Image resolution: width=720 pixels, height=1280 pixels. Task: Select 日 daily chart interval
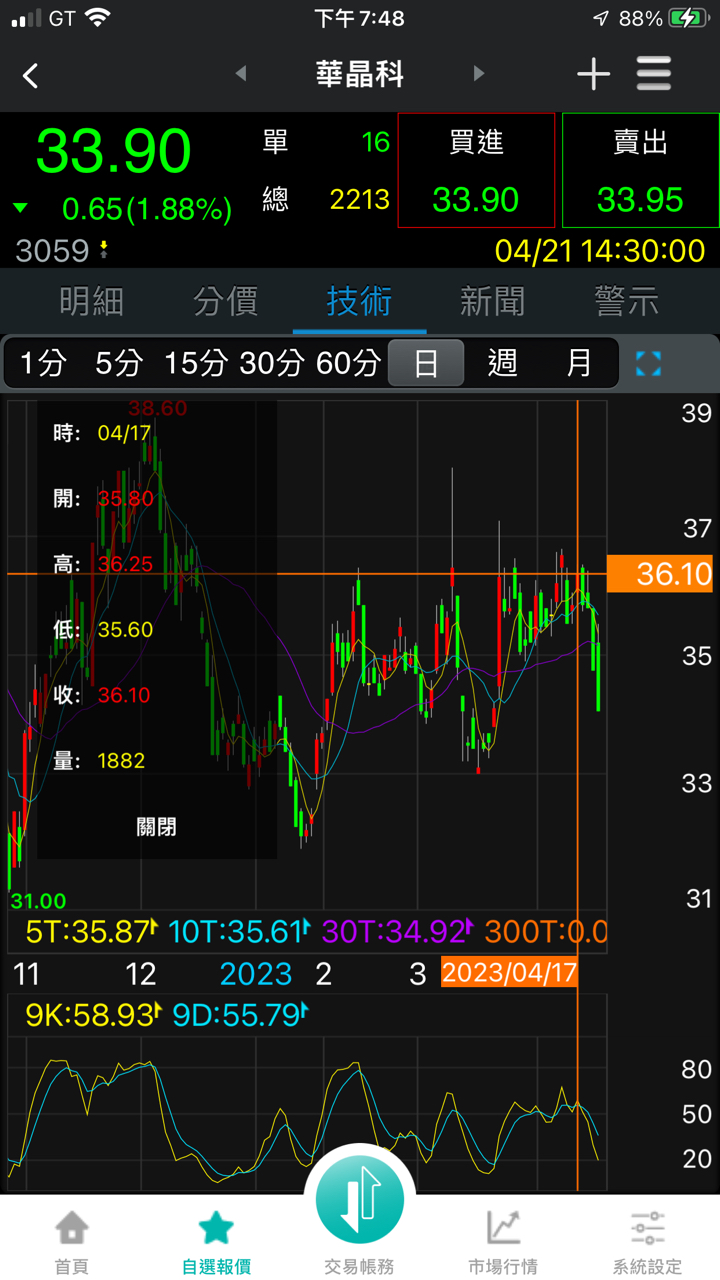point(426,363)
